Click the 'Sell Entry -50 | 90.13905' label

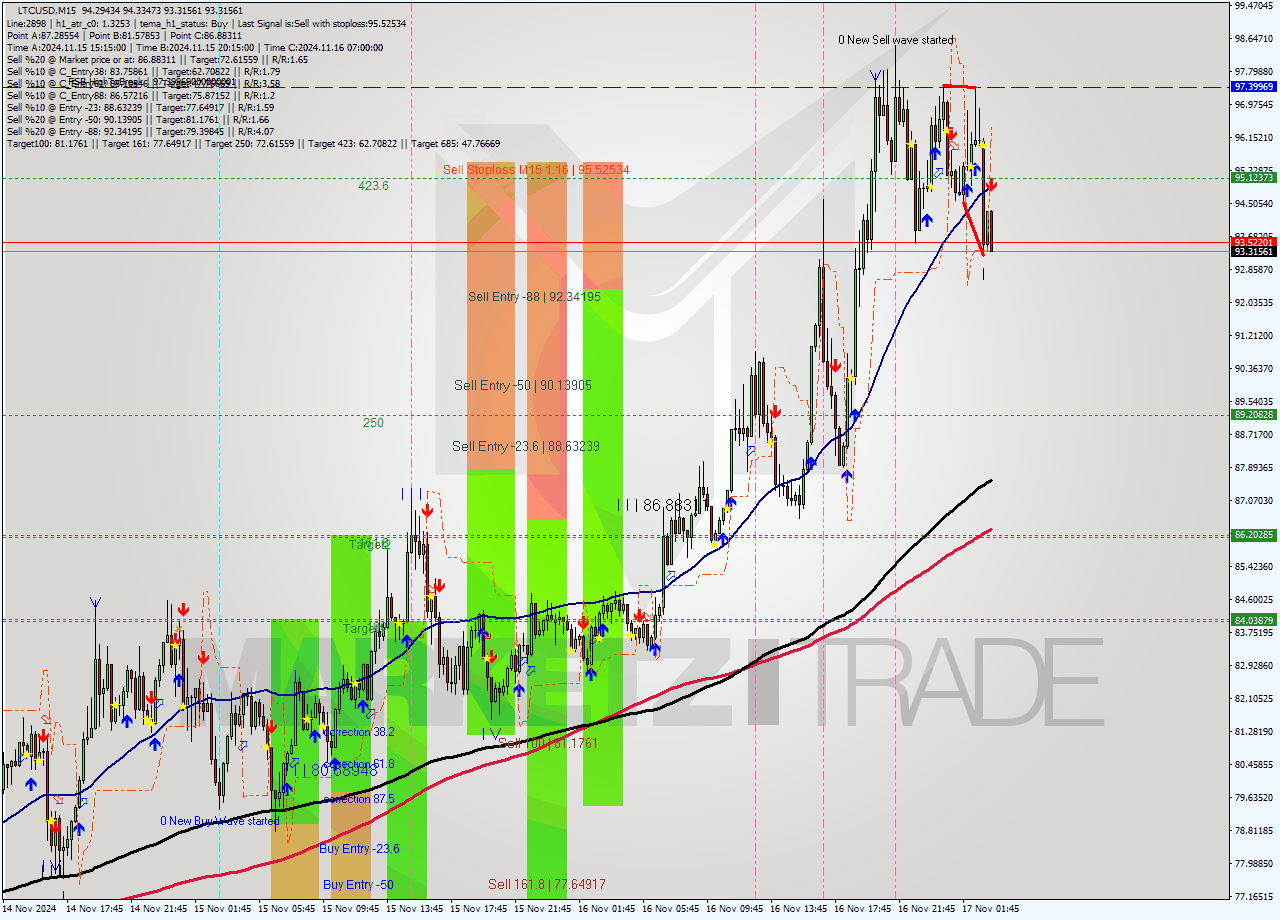(x=522, y=385)
